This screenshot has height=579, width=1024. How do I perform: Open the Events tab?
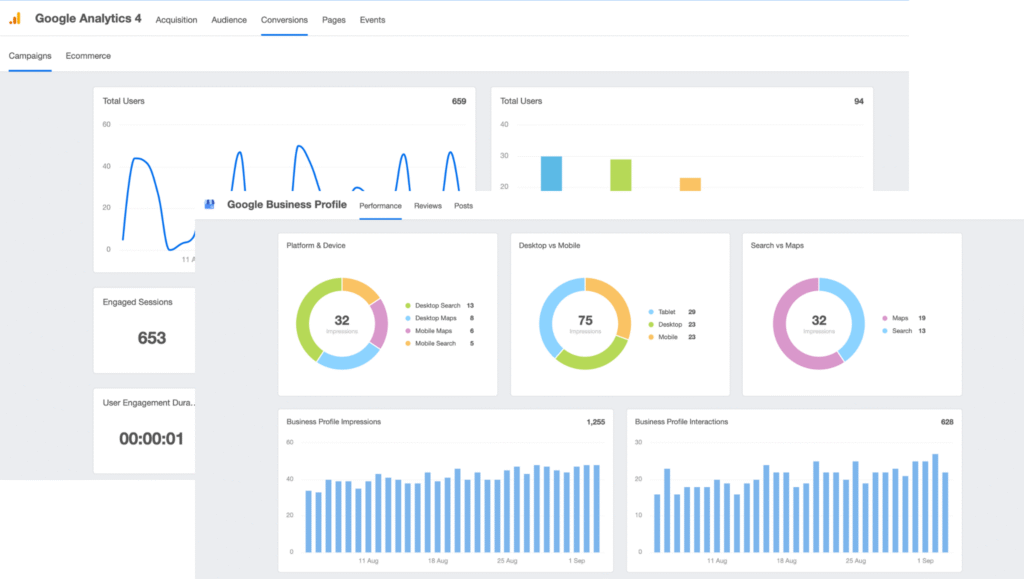pos(372,20)
